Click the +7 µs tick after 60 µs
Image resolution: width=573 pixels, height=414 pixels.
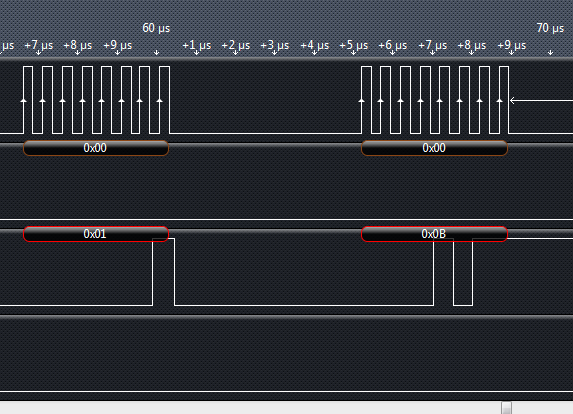(432, 46)
